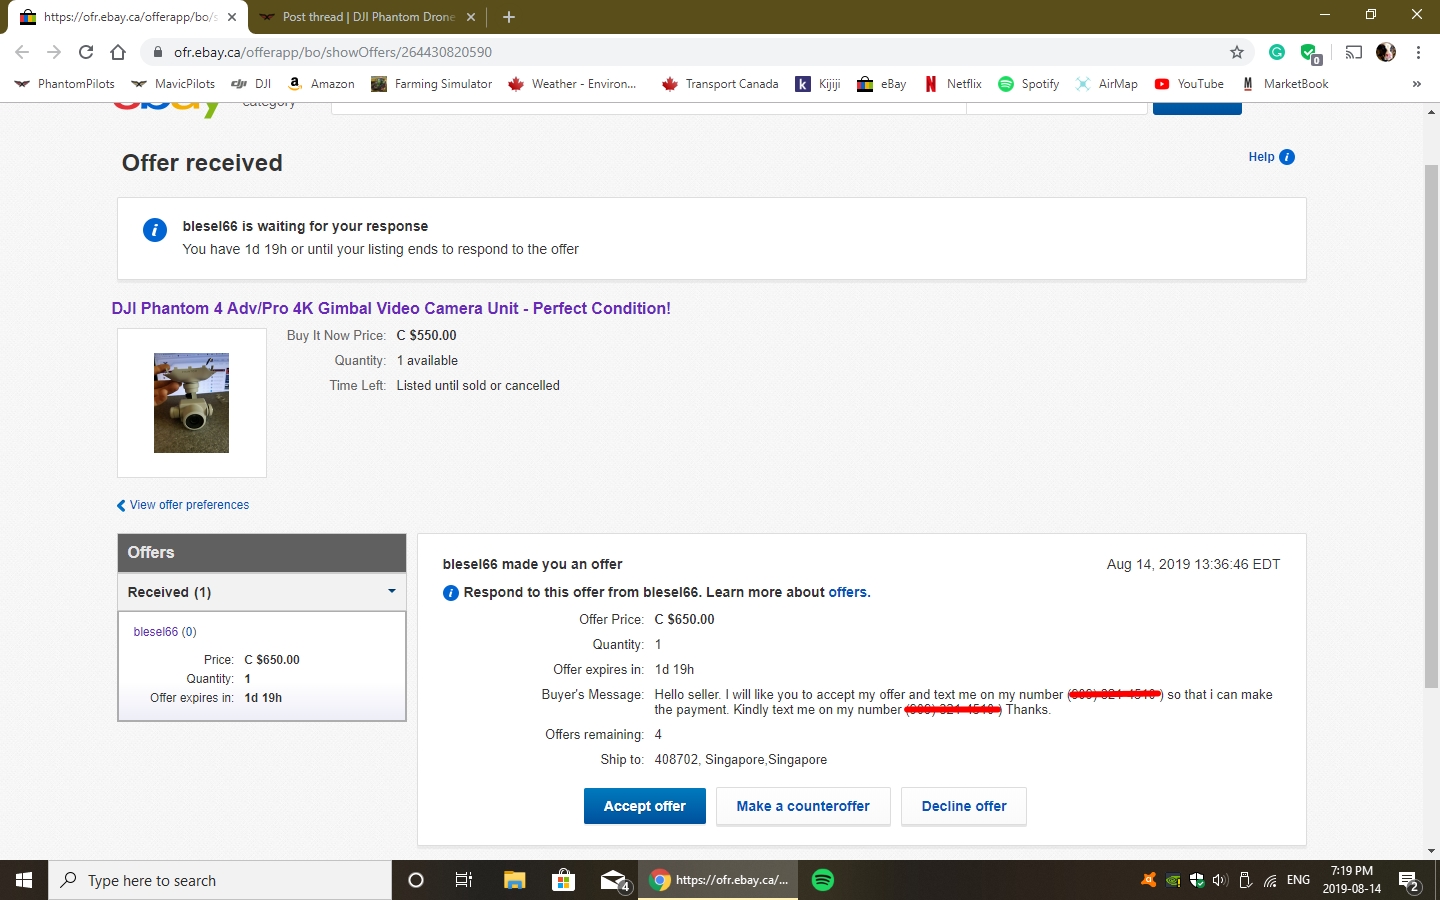Open the Windows Start menu
This screenshot has width=1440, height=900.
pyautogui.click(x=24, y=880)
